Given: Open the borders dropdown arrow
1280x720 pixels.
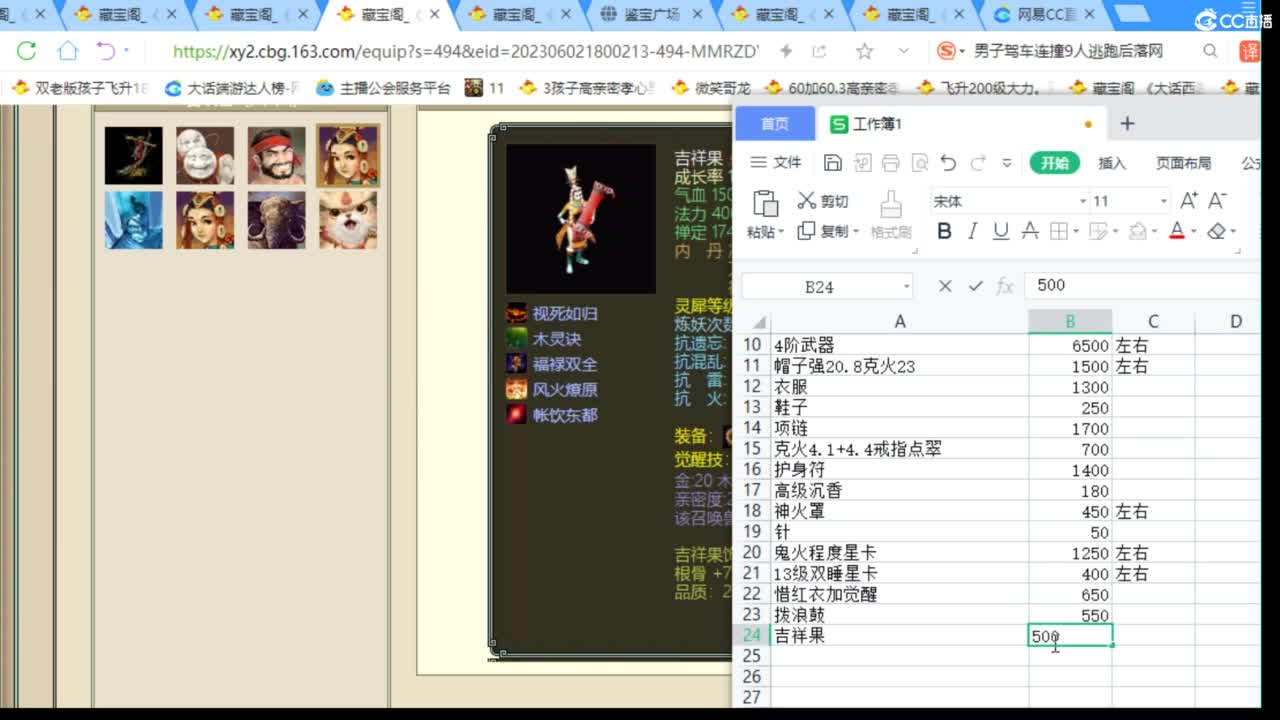Looking at the screenshot, I should 1075,231.
